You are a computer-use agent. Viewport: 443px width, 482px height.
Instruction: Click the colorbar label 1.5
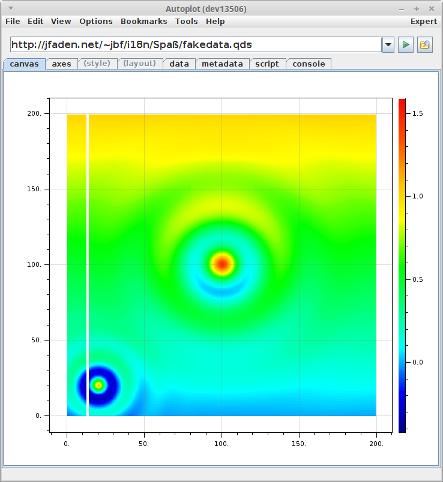click(x=418, y=114)
